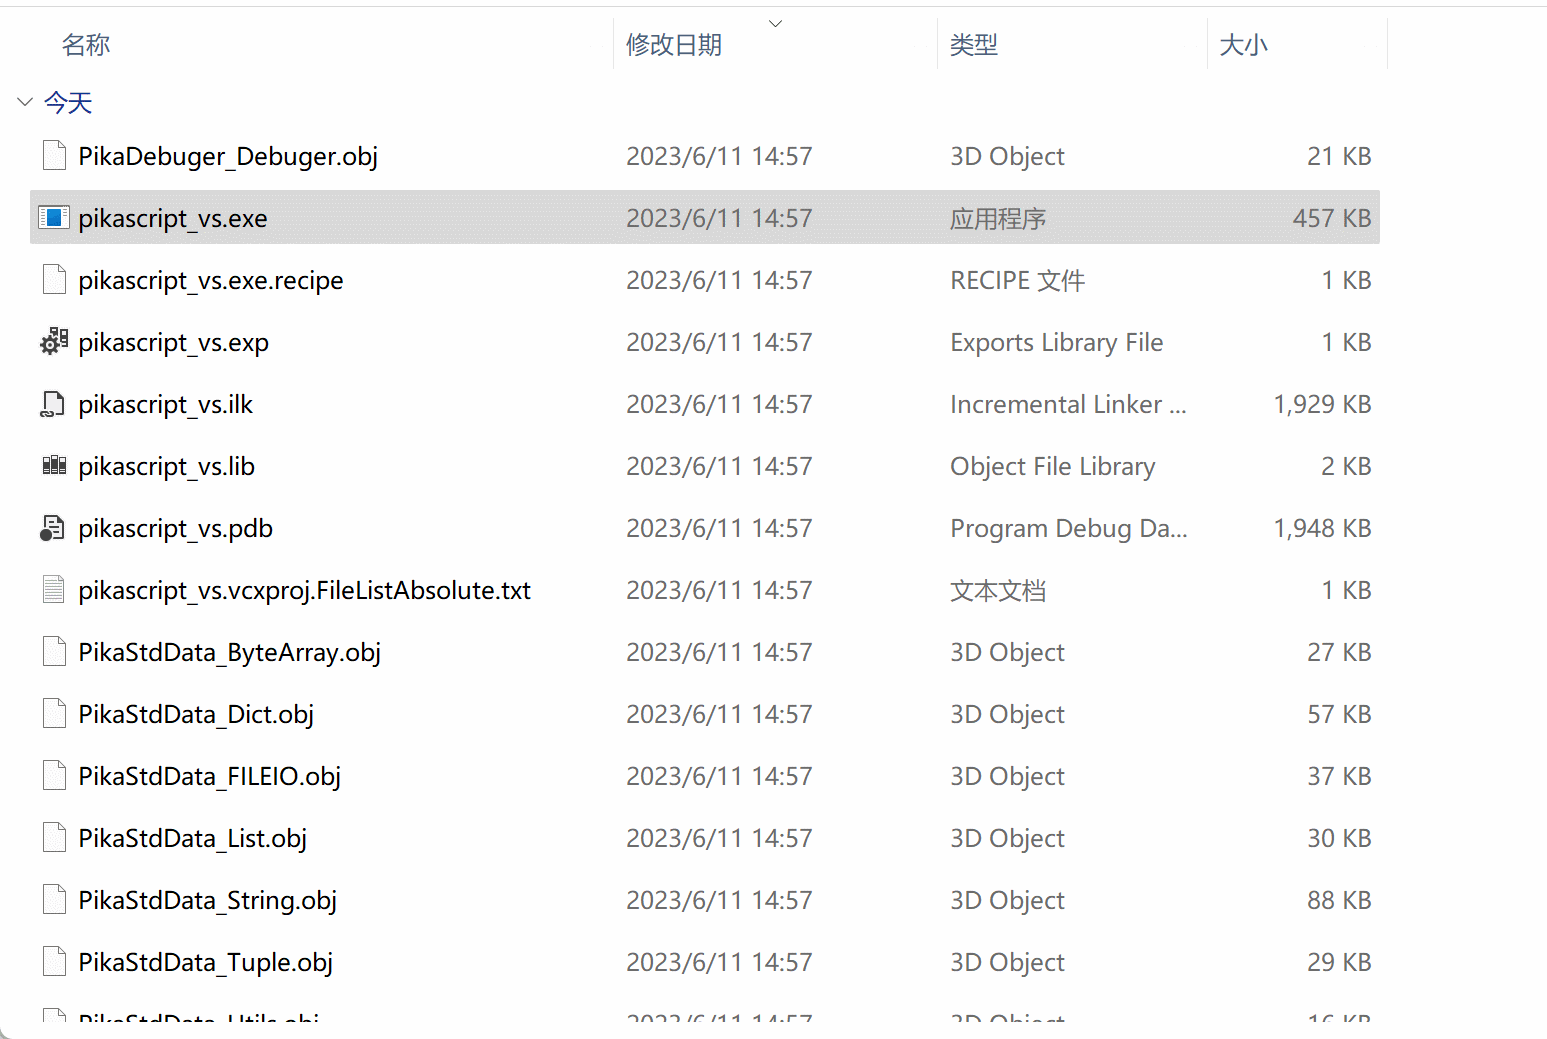
Task: Click the text document icon for FileListAbsolute.txt
Action: (x=53, y=589)
